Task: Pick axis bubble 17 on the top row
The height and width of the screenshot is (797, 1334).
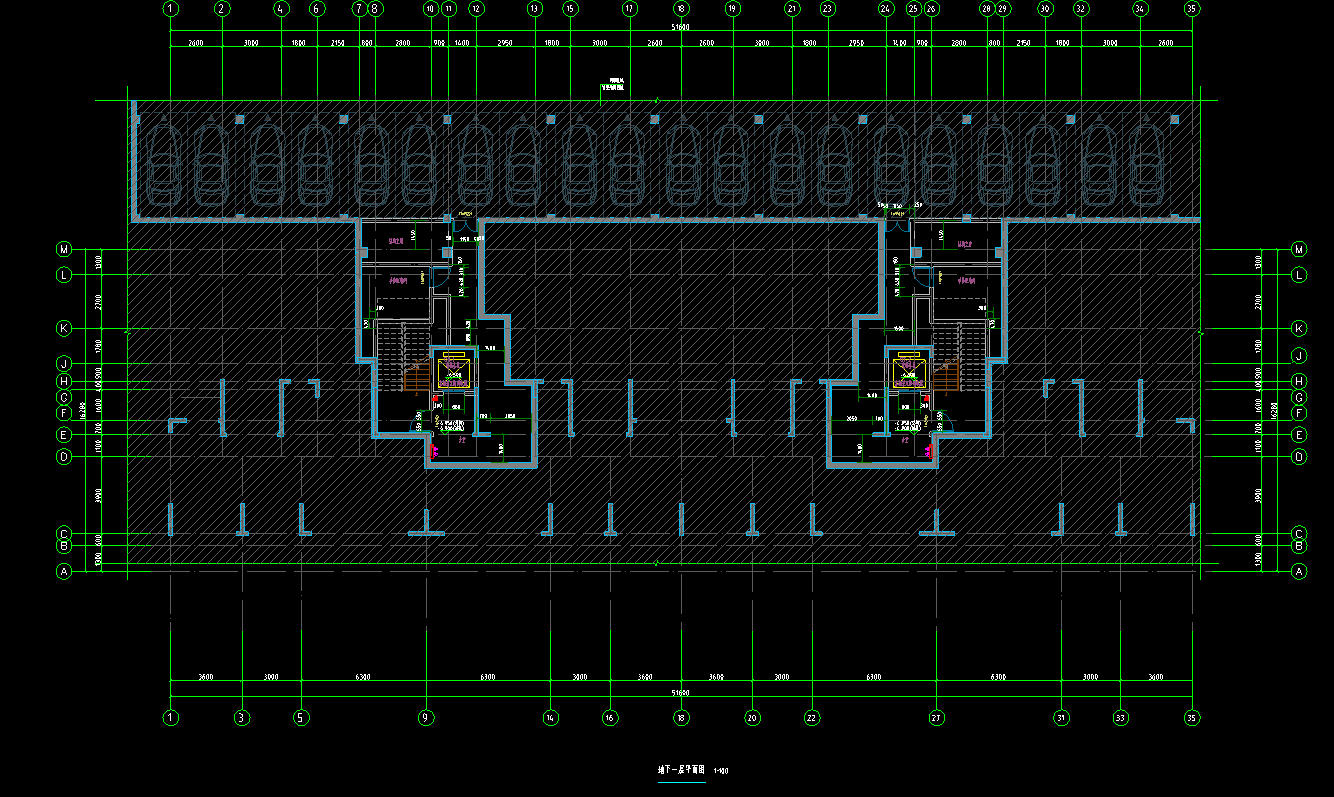Action: (629, 9)
